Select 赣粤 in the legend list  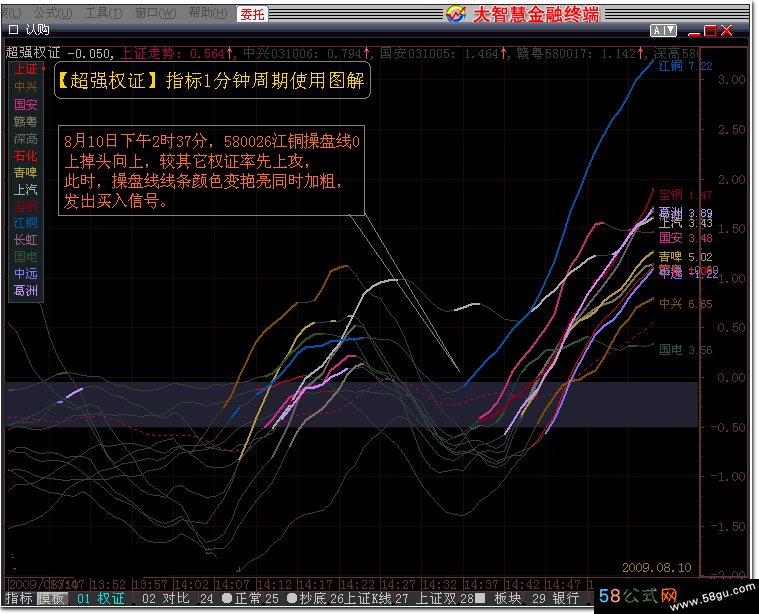(25, 122)
